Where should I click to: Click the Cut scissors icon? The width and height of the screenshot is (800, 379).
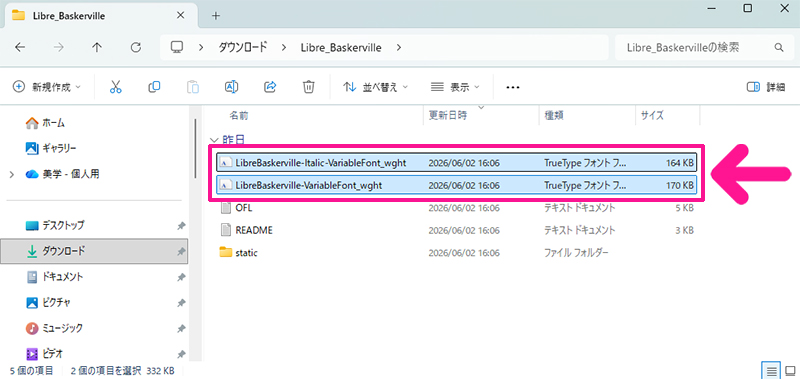pos(116,87)
